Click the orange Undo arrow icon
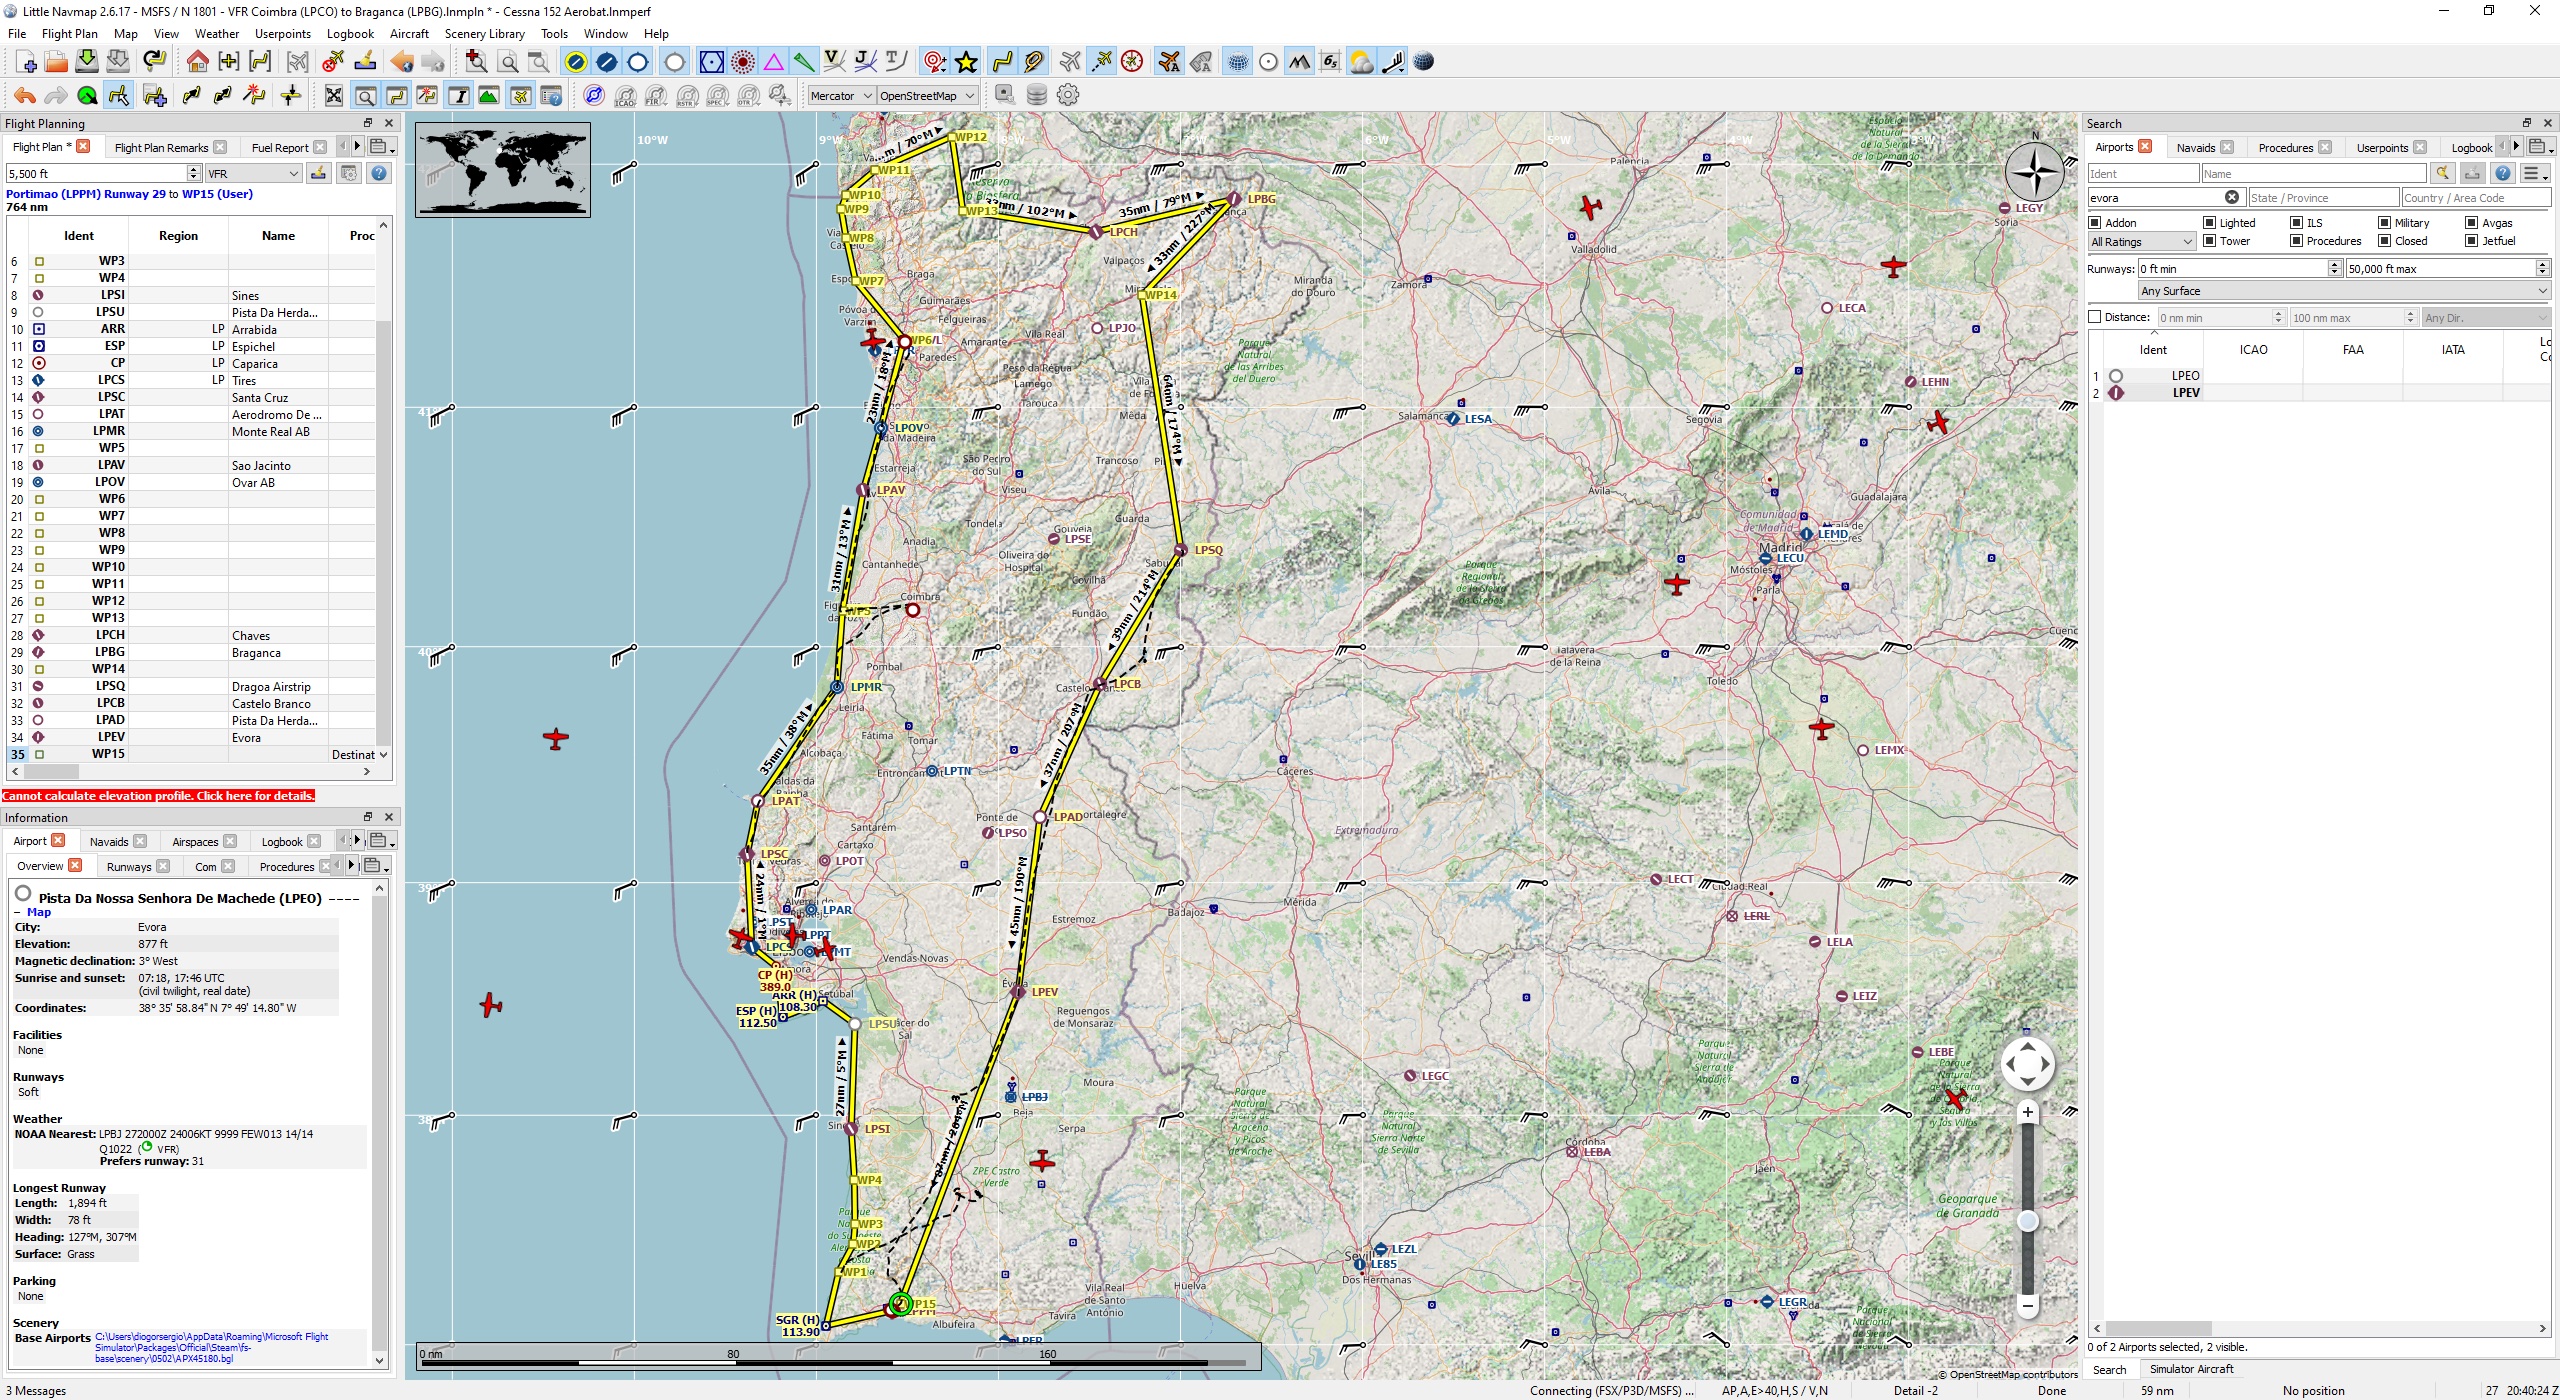This screenshot has width=2560, height=1400. pyautogui.click(x=25, y=96)
